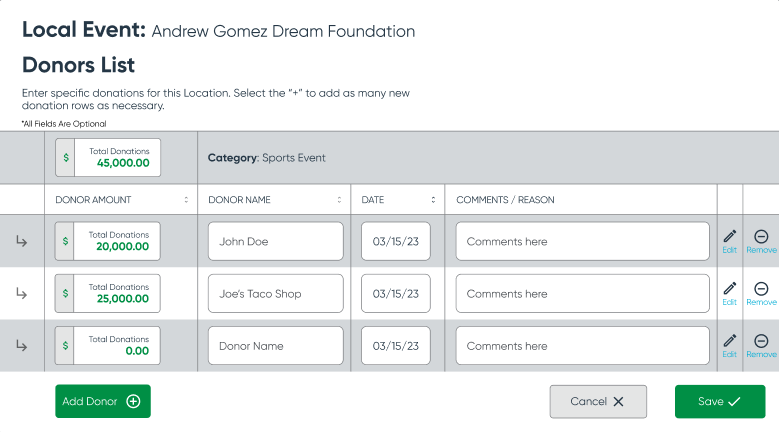Click the date field for John Doe
This screenshot has height=432, width=779.
tap(396, 241)
